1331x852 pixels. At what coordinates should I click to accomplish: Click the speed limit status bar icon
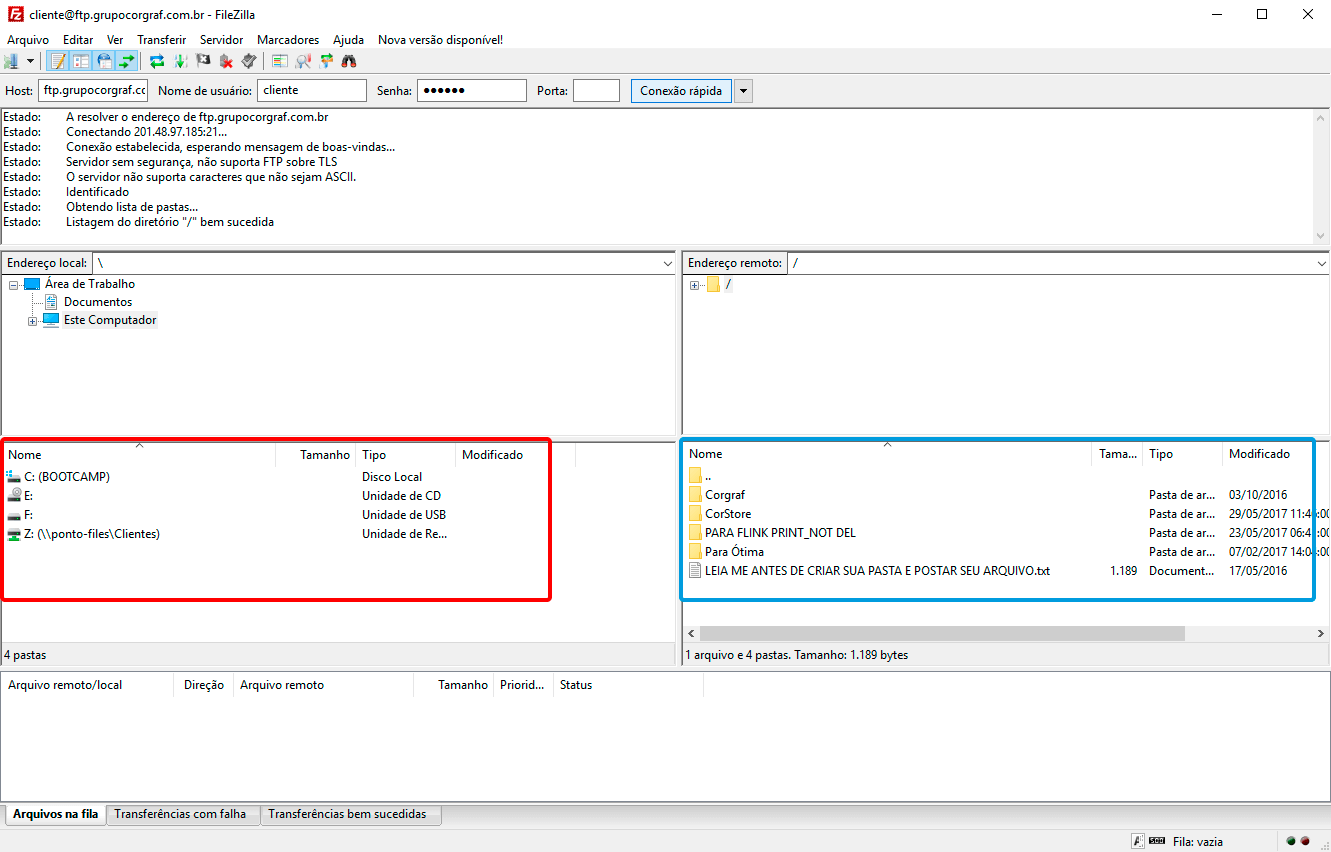tap(1157, 841)
